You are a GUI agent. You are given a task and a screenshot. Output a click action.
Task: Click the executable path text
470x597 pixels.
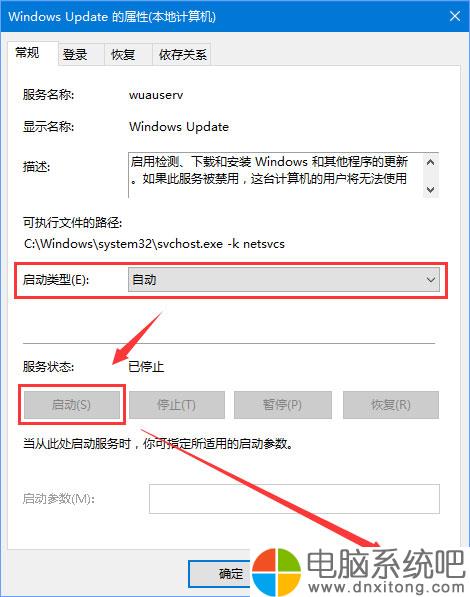pos(154,244)
